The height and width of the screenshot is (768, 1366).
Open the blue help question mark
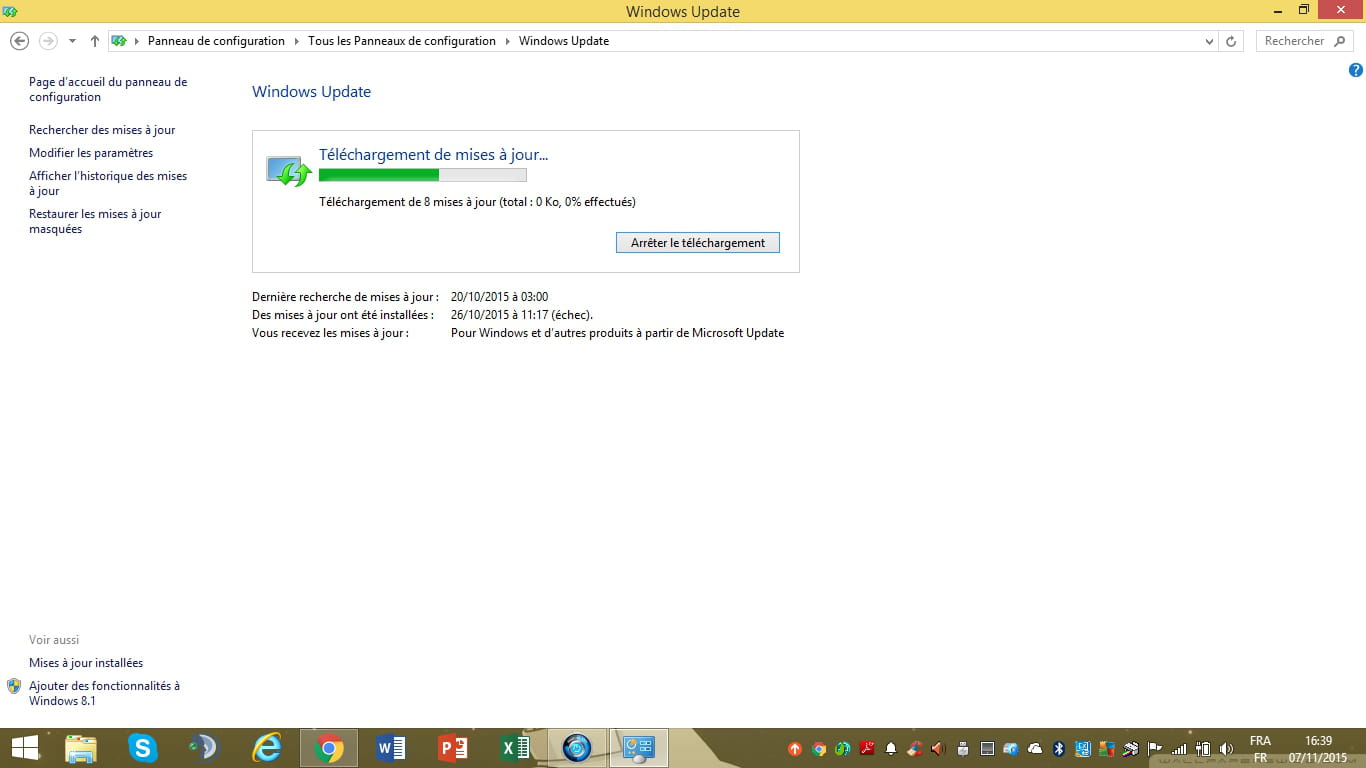click(1355, 70)
